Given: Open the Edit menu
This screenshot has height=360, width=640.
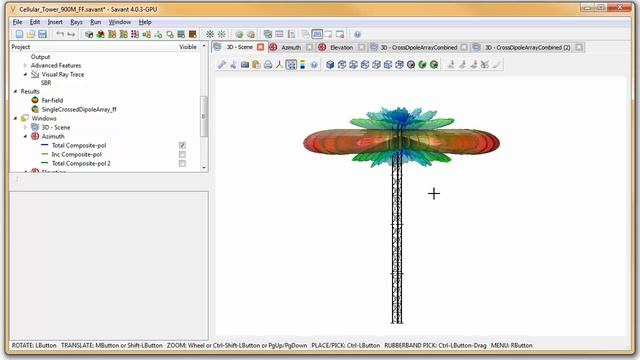Looking at the screenshot, I should click(35, 22).
